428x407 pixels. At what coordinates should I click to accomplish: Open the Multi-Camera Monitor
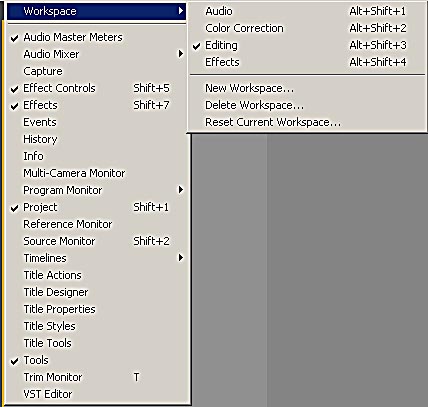(x=97, y=173)
